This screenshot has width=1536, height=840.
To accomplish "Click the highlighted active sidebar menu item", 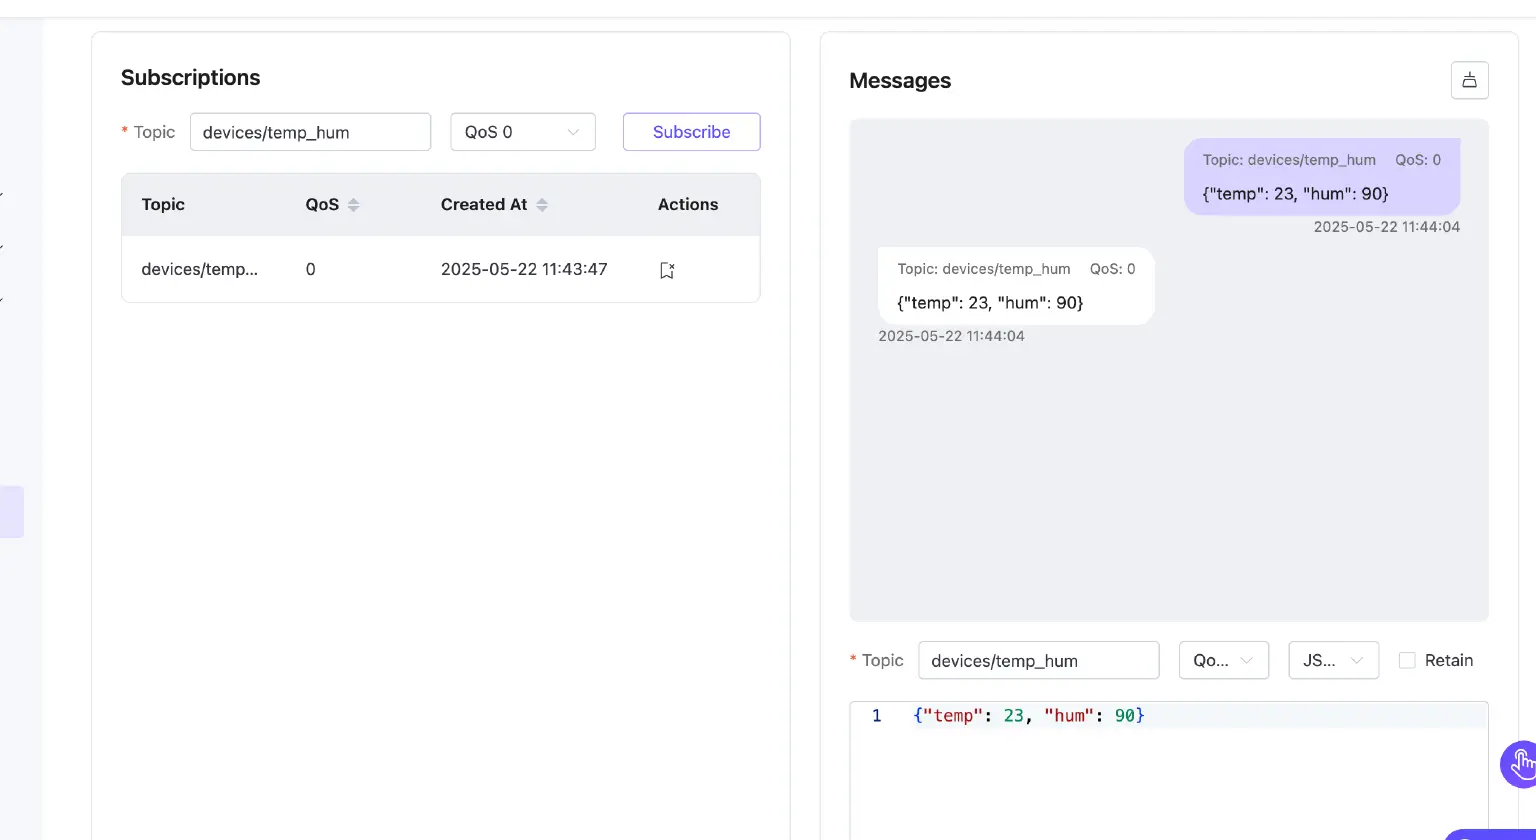I will tap(12, 512).
